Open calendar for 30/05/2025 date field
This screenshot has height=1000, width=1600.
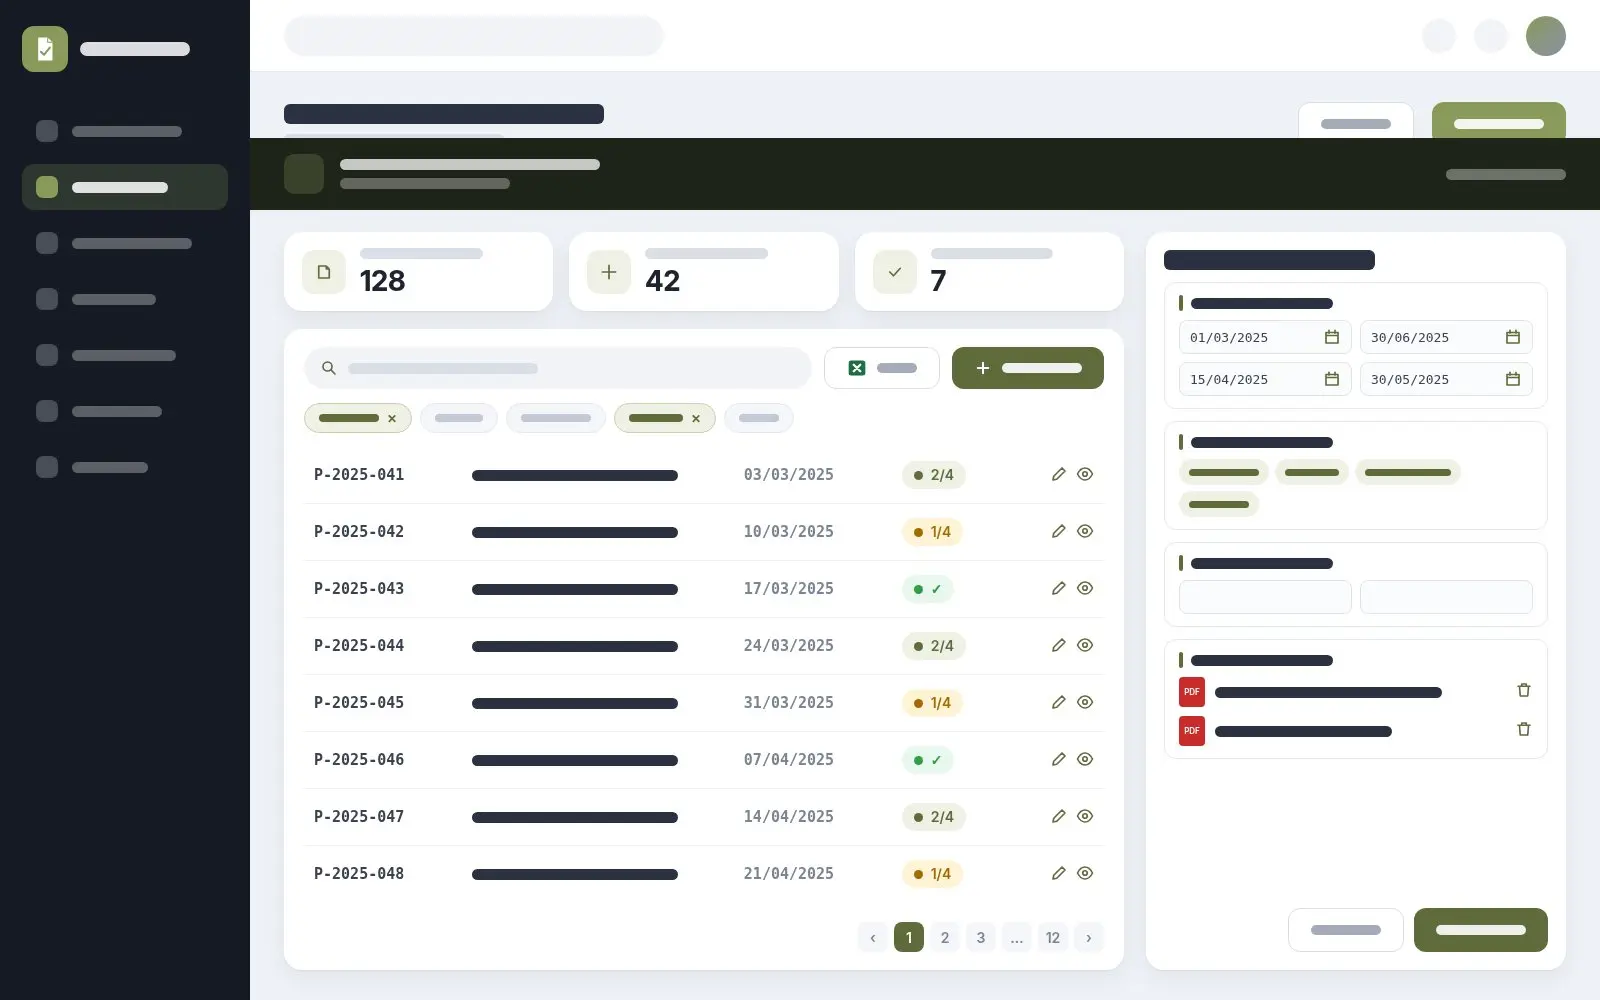(x=1513, y=379)
